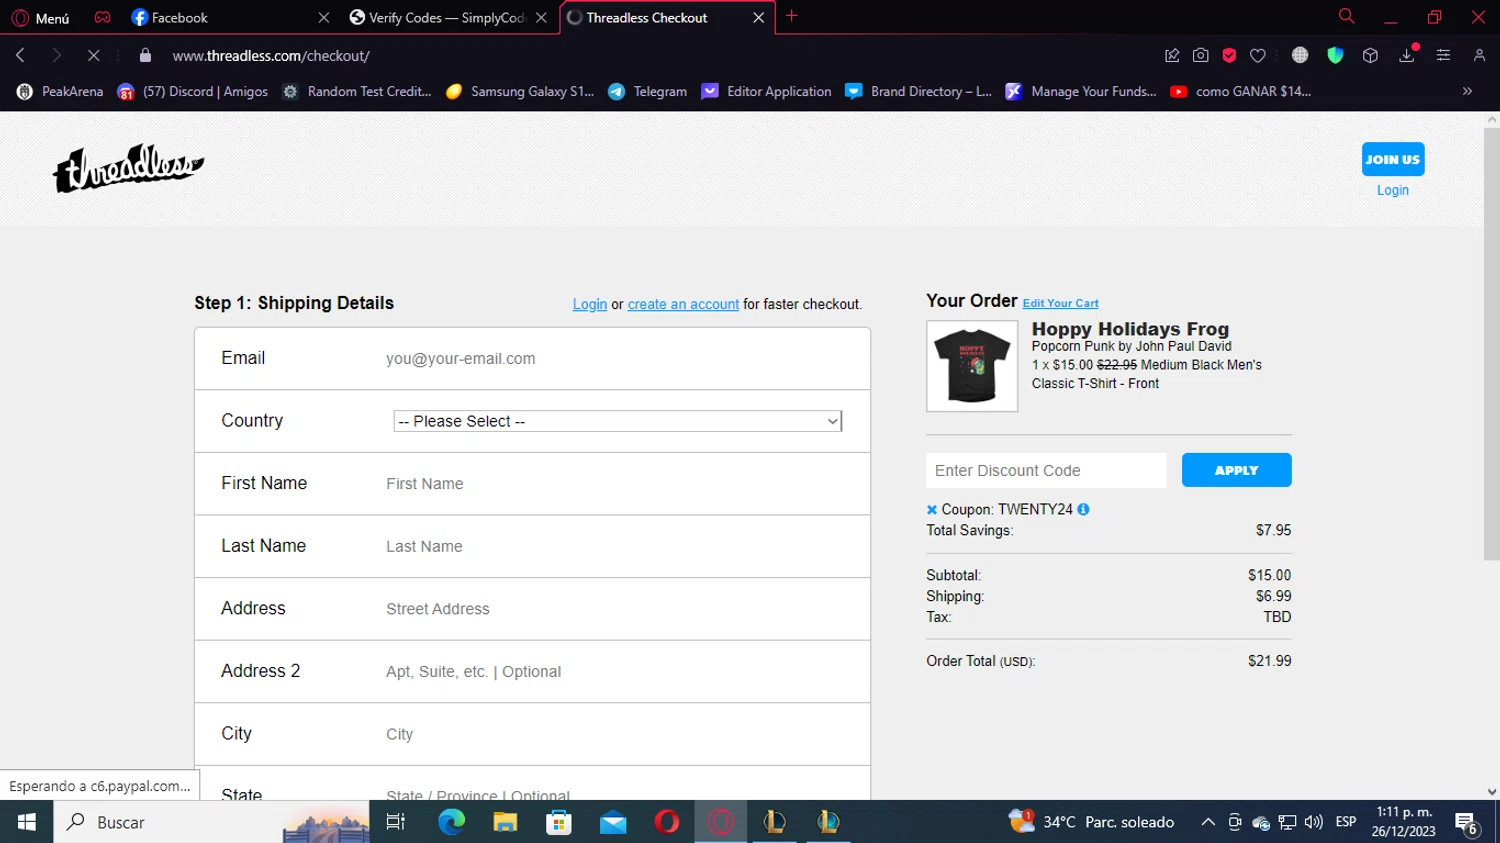Image resolution: width=1500 pixels, height=843 pixels.
Task: Open the Telegram bookmark
Action: pyautogui.click(x=648, y=91)
